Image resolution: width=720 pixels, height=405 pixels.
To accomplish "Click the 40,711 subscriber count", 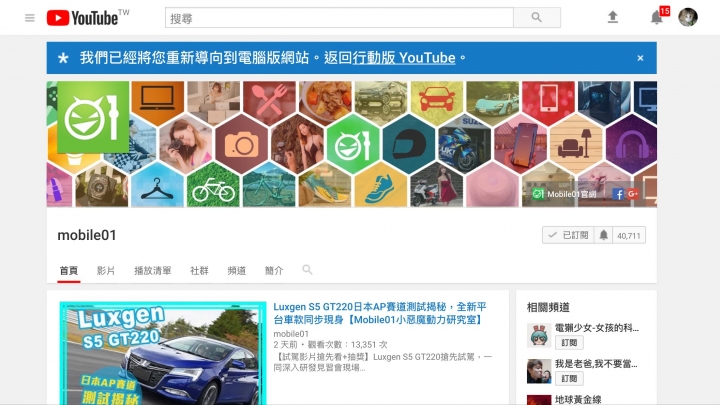I will 629,236.
